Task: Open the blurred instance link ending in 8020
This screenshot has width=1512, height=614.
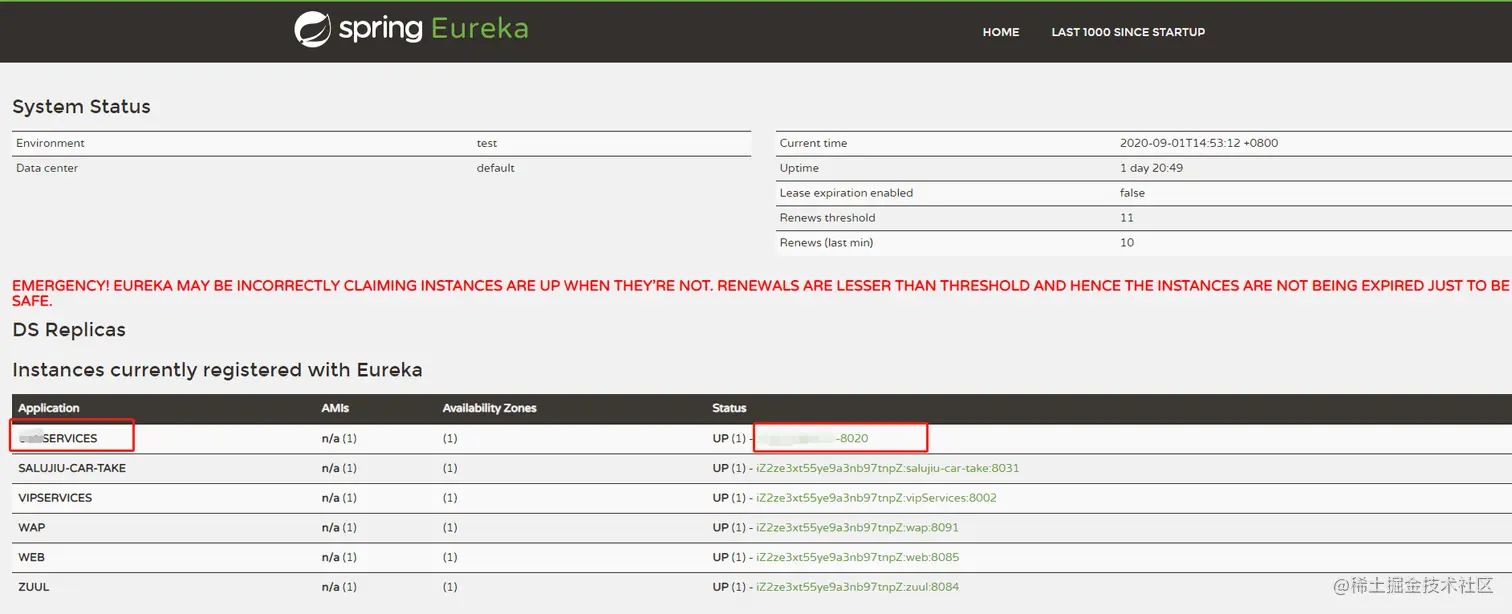Action: pyautogui.click(x=812, y=438)
